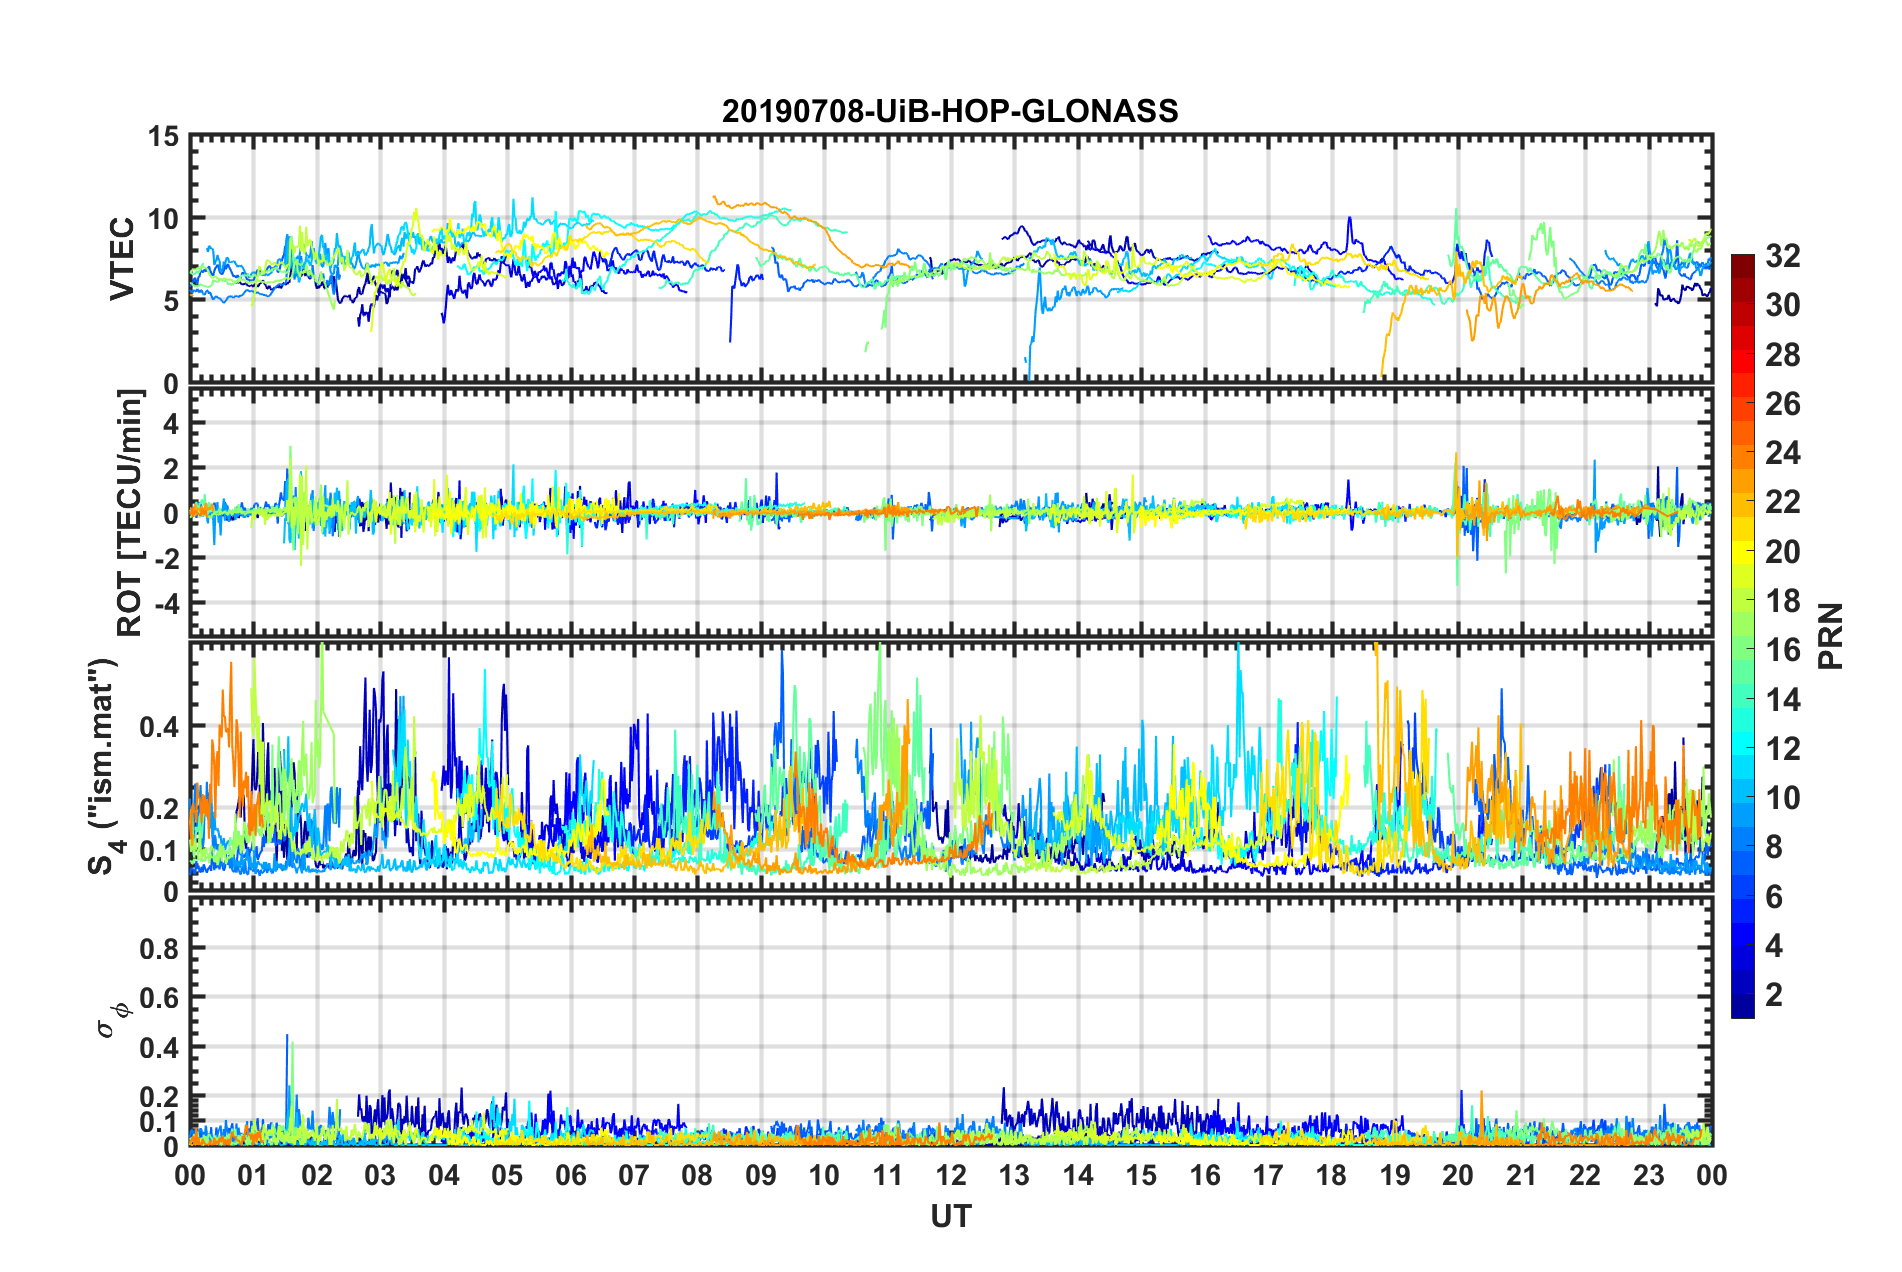This screenshot has height=1272, width=1902.
Task: Click colorbar tick label 30
Action: 1783,305
